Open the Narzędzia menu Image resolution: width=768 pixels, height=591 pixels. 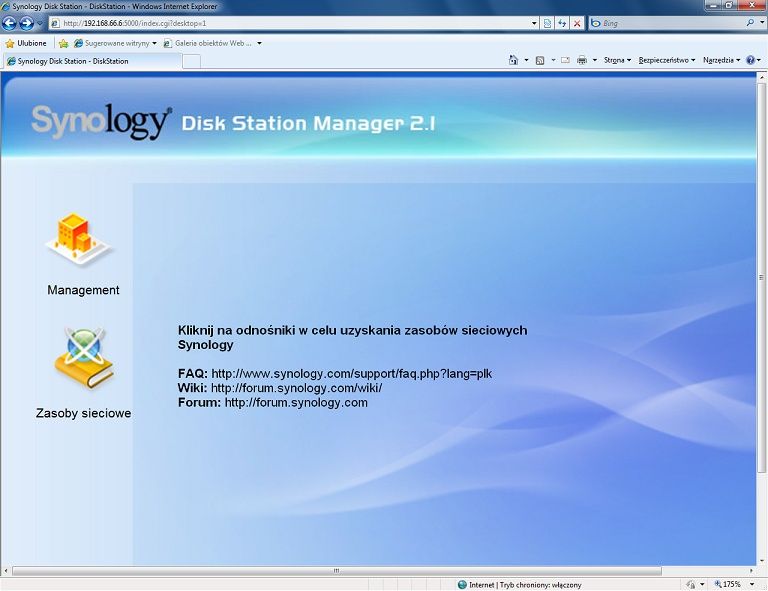coord(721,60)
